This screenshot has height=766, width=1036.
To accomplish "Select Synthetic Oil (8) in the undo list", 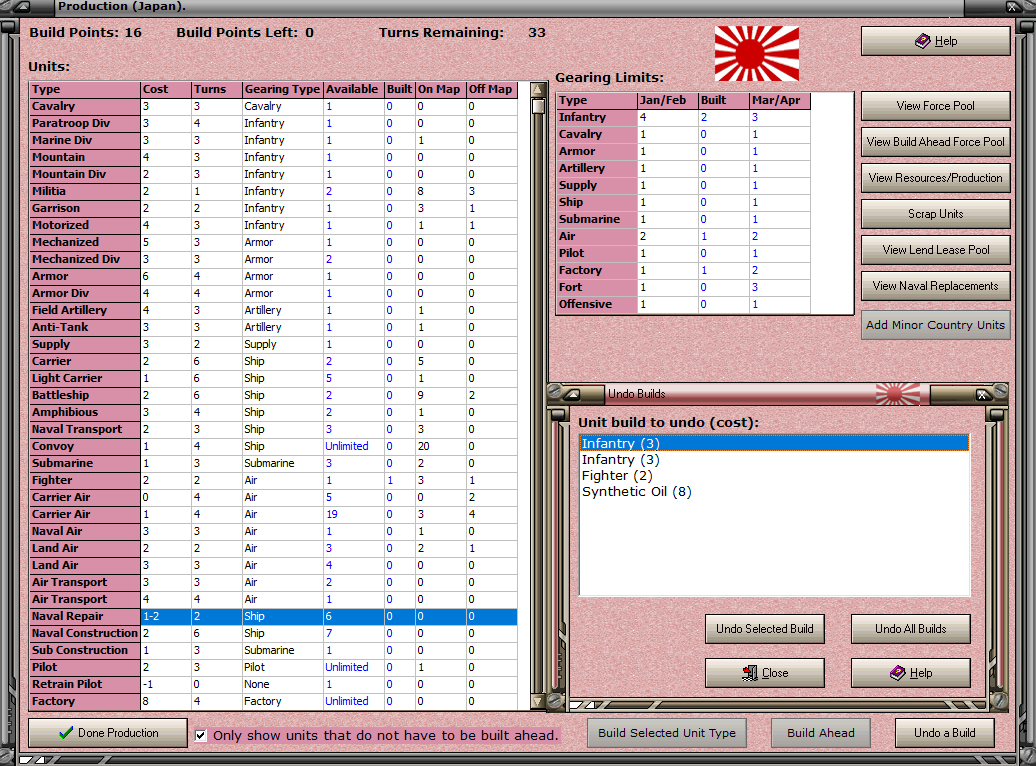I will (636, 492).
